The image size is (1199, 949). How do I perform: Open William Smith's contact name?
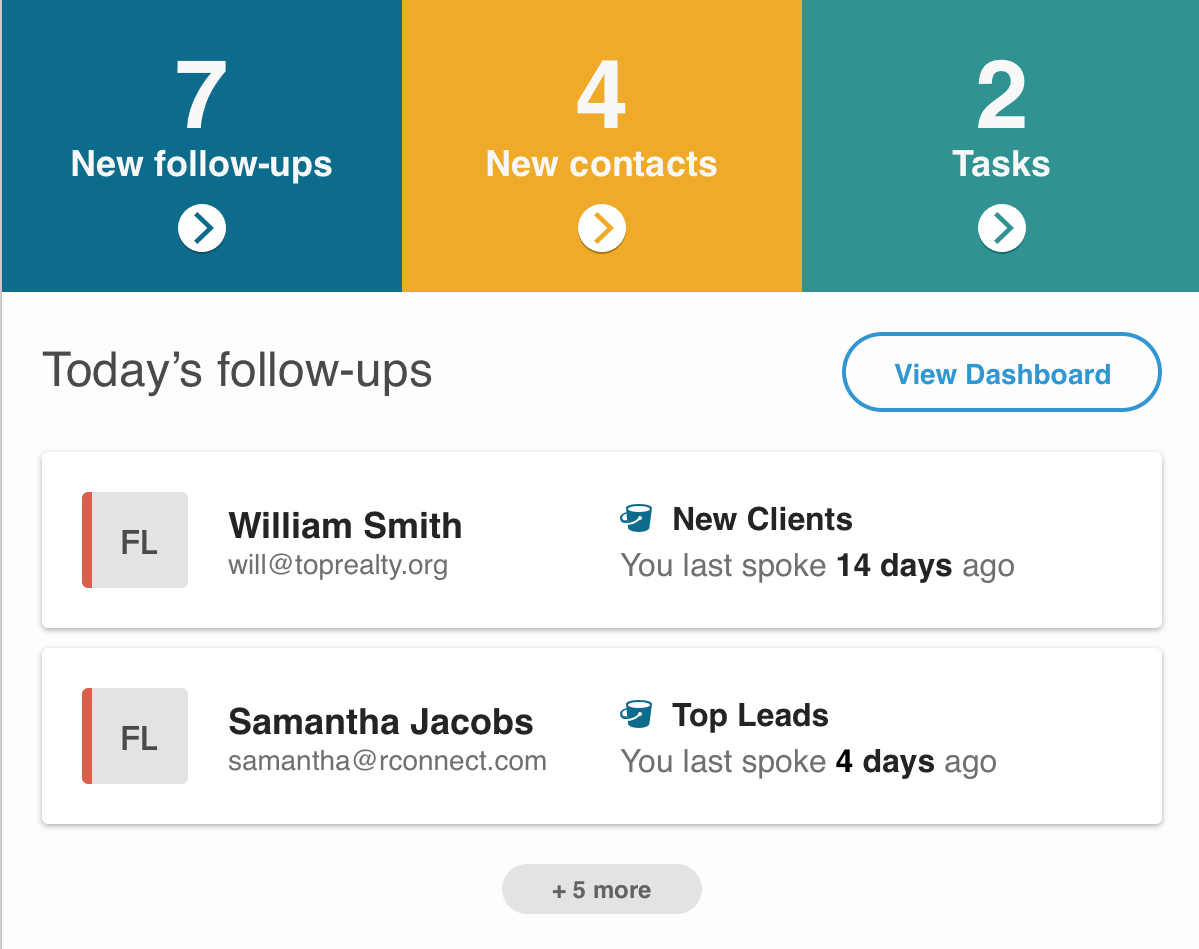coord(345,525)
